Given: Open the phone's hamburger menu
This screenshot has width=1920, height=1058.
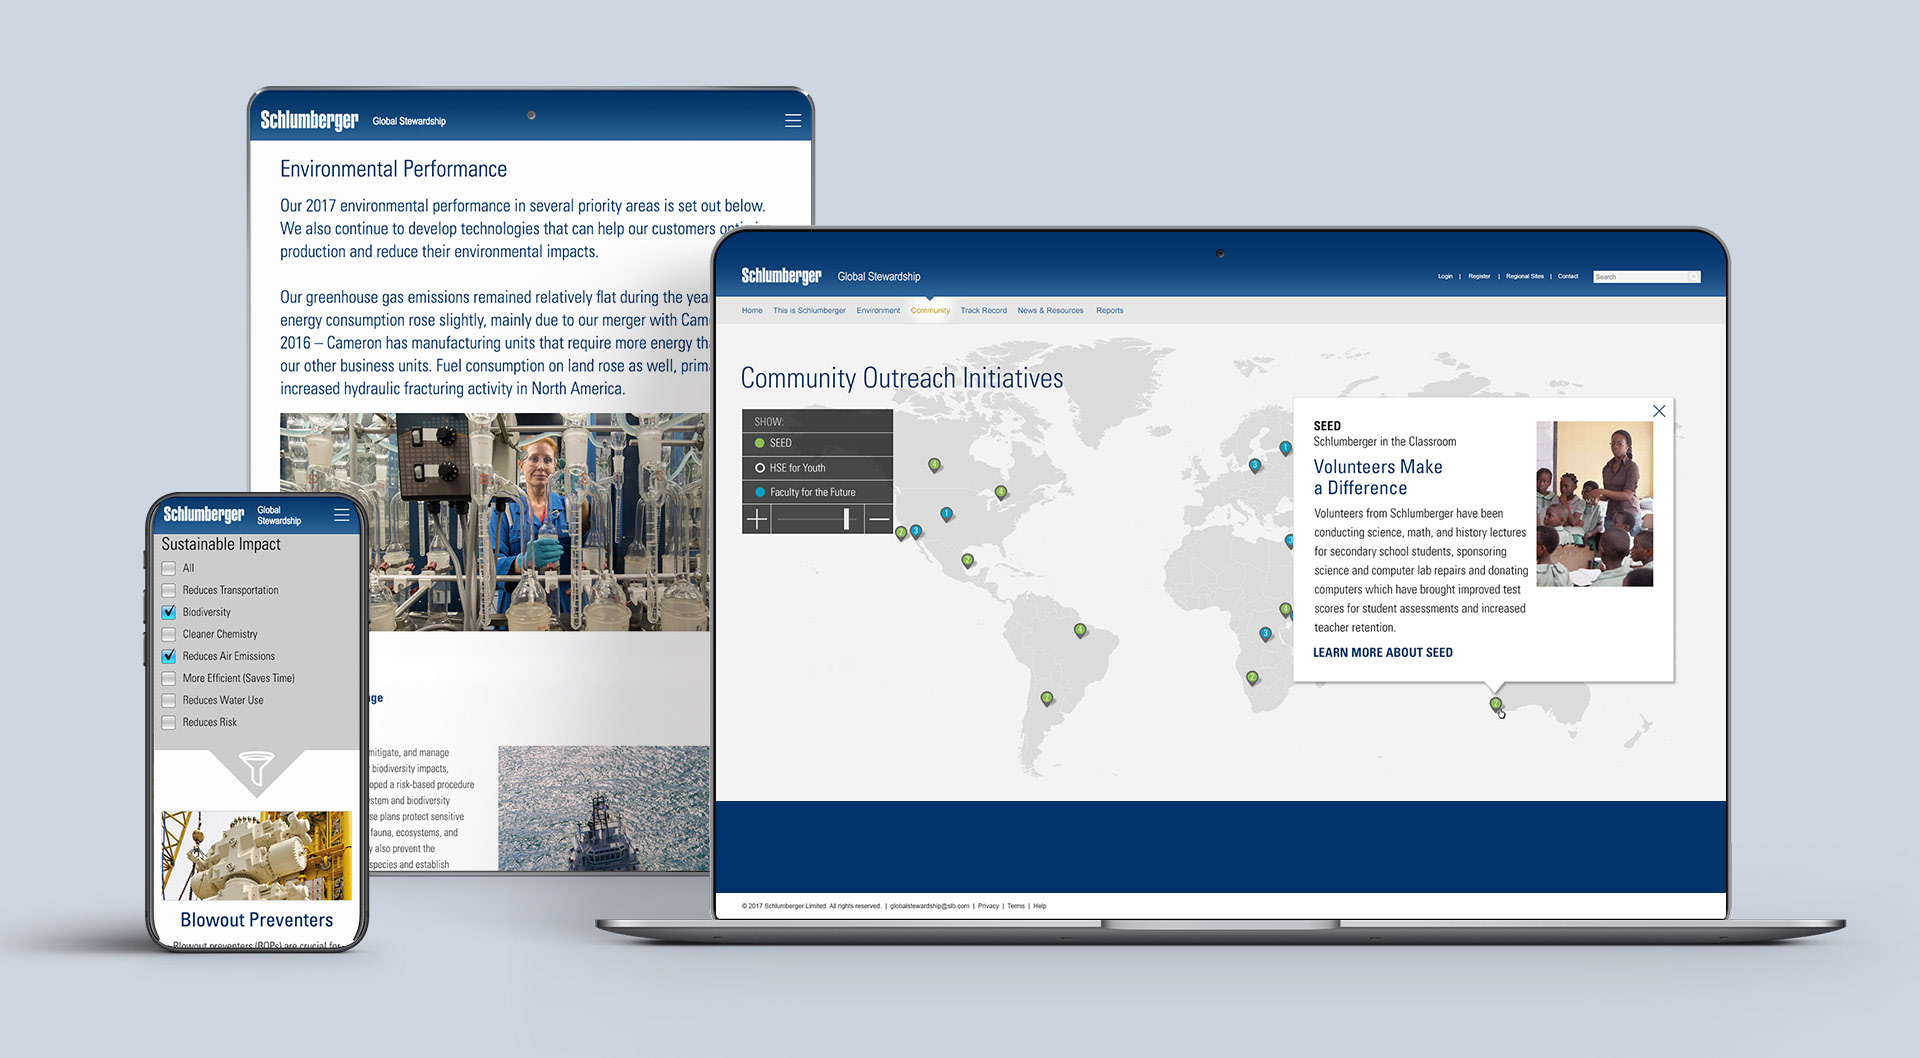Looking at the screenshot, I should click(x=341, y=515).
